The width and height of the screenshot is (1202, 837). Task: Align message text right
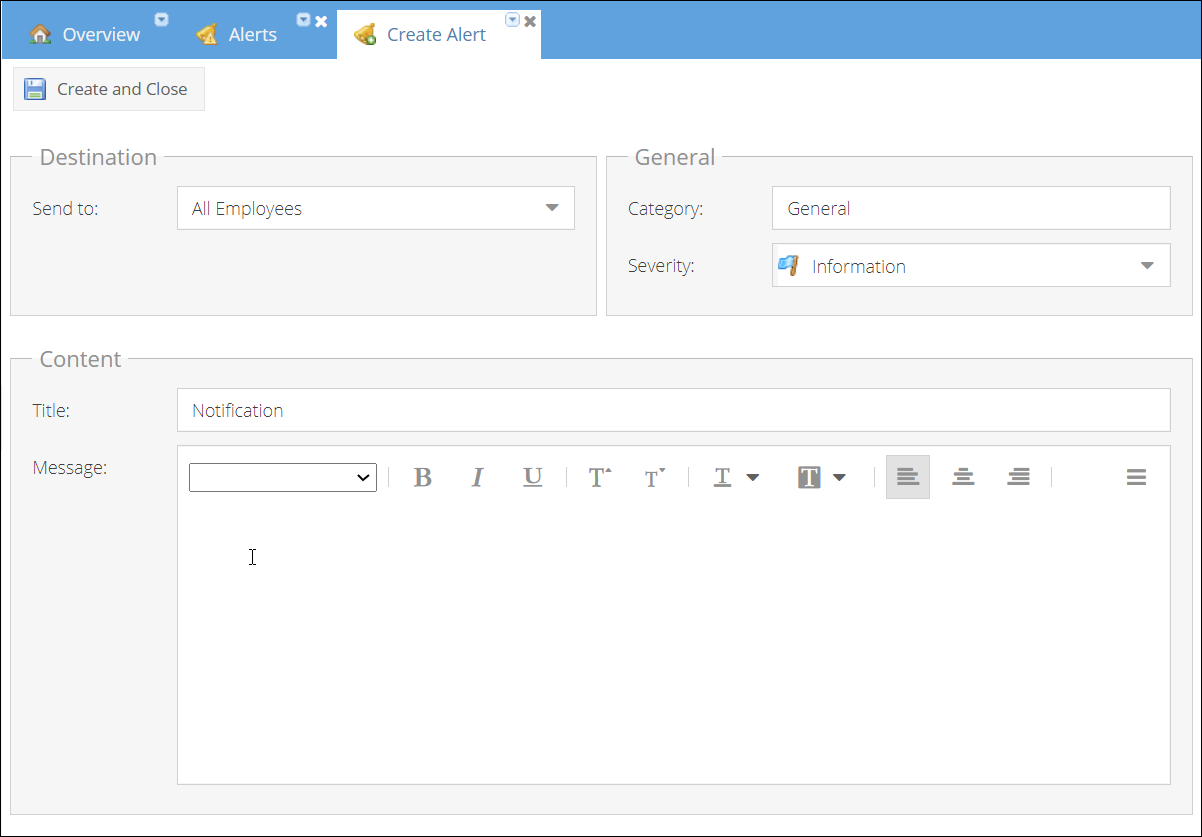[1019, 477]
